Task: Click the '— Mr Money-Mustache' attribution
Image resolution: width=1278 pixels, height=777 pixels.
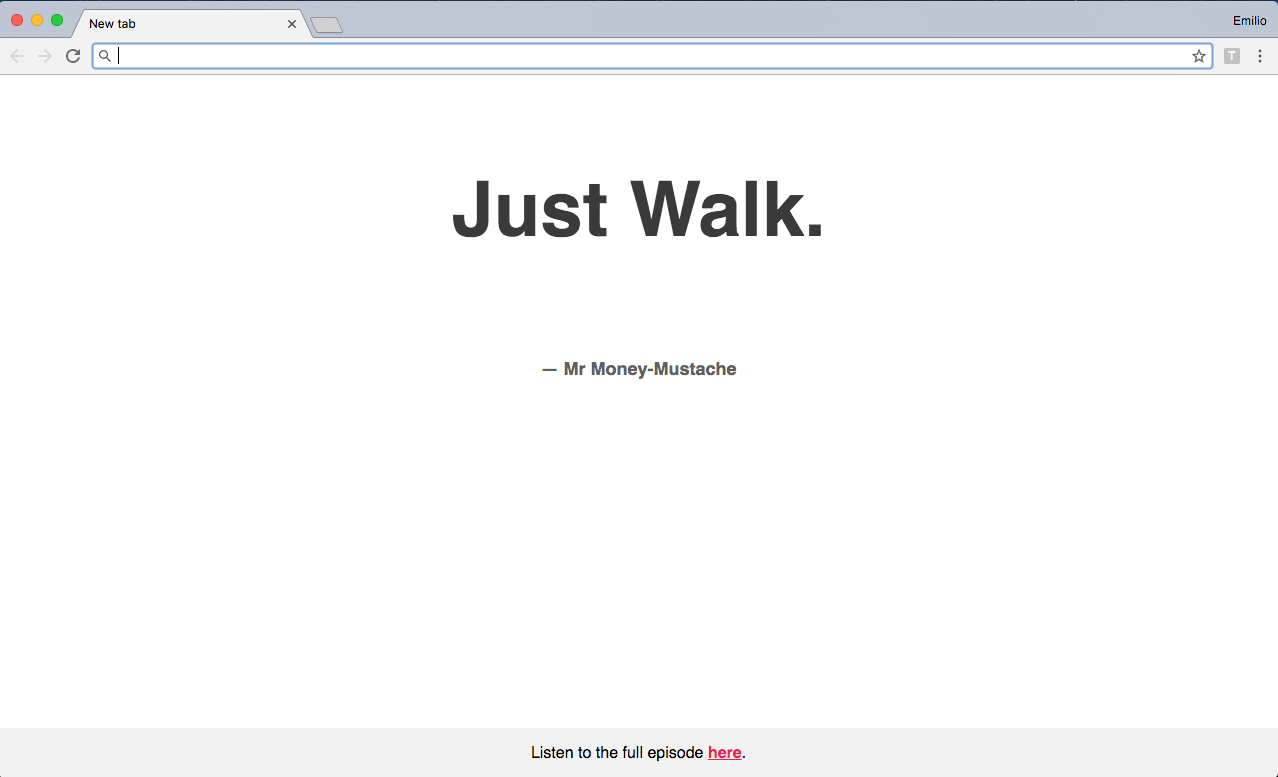Action: [639, 369]
